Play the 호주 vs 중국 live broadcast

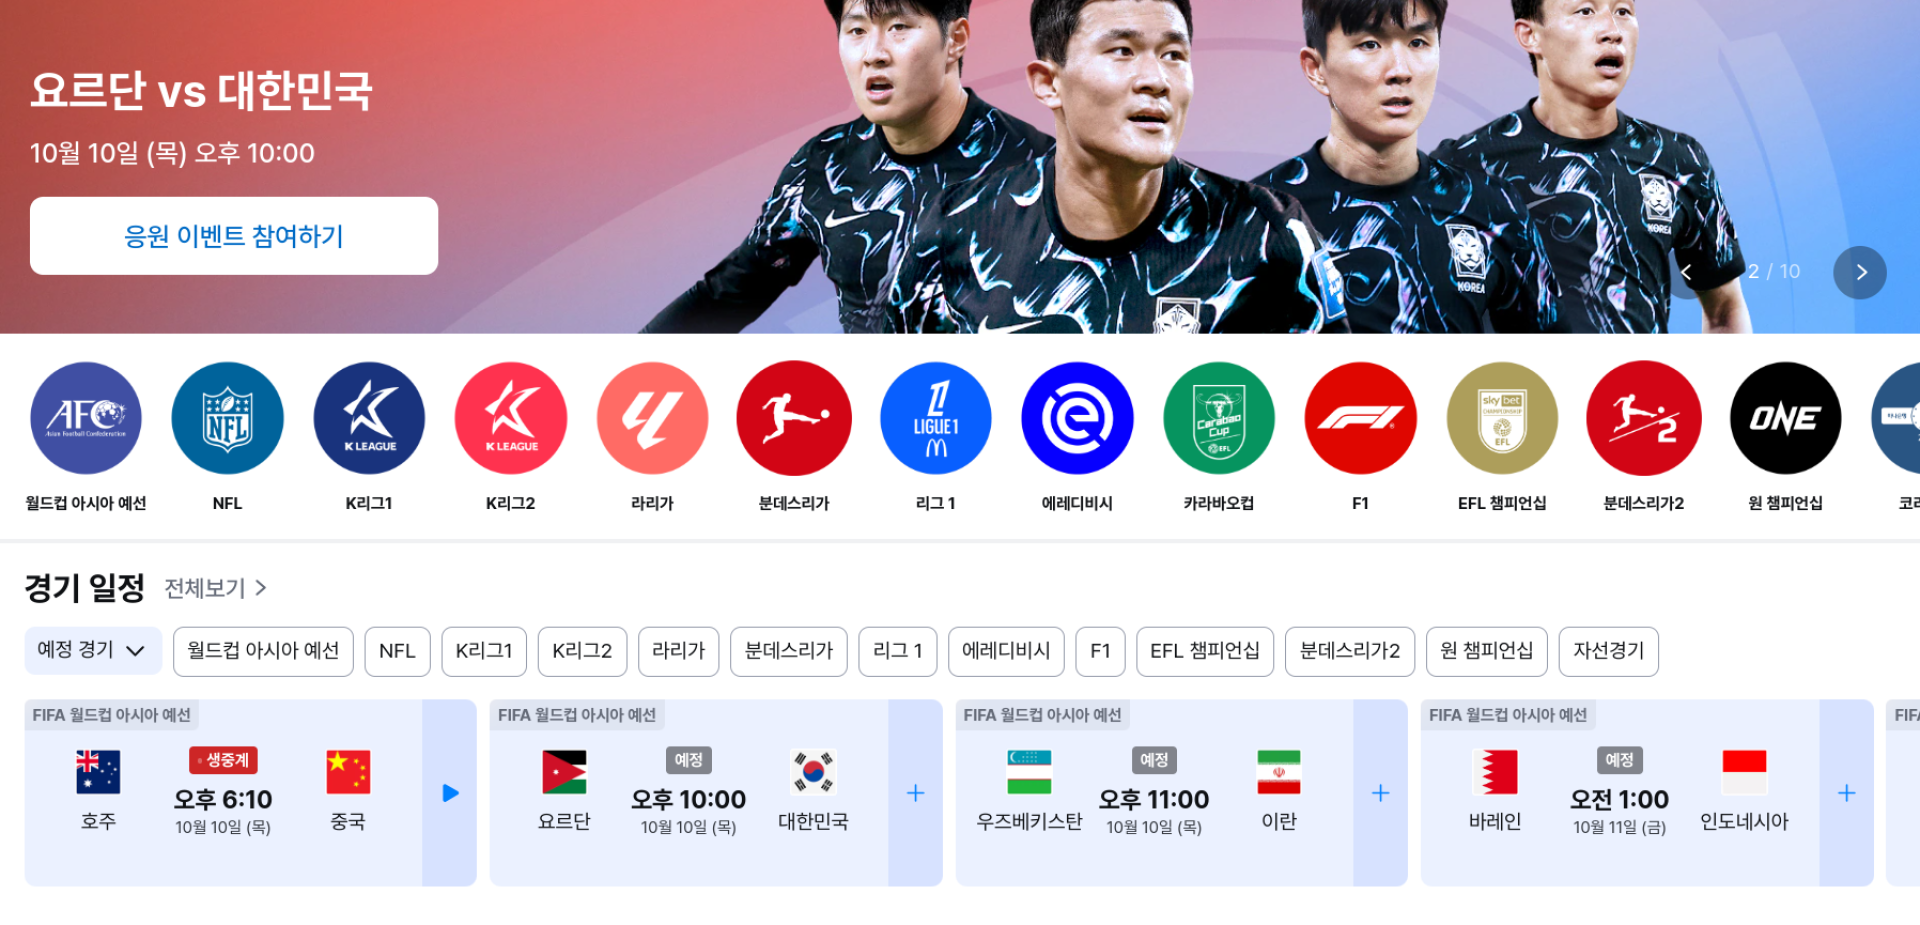point(450,793)
